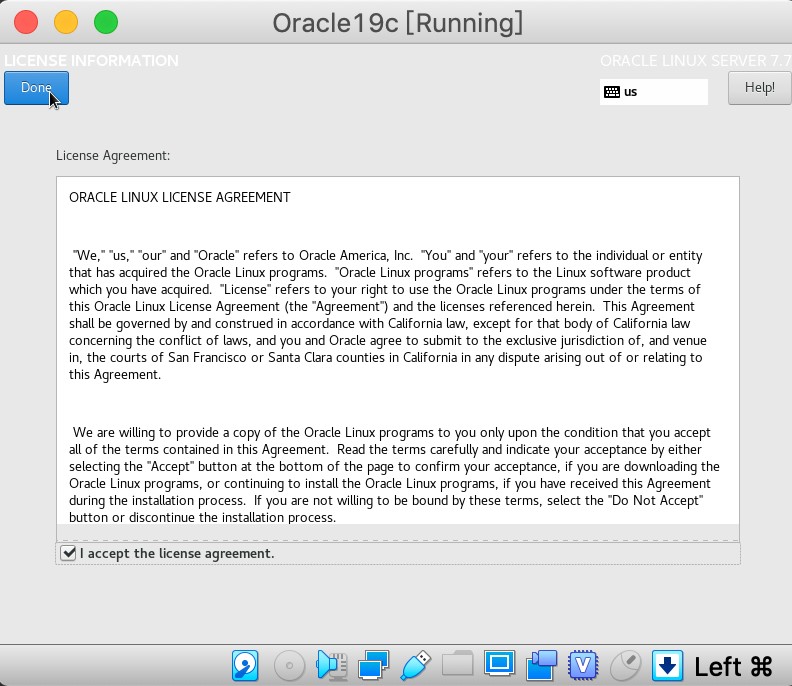Open the Help! button
This screenshot has height=686, width=792.
click(759, 88)
